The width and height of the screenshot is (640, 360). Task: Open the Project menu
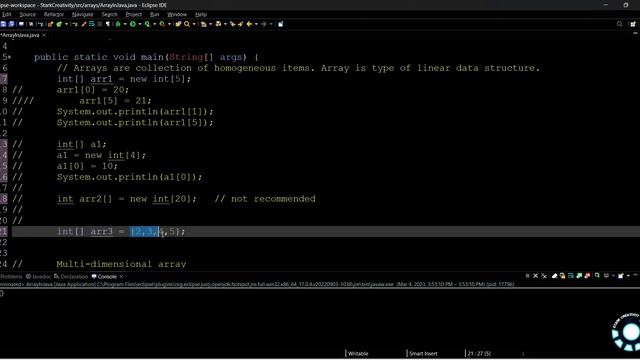(x=133, y=14)
